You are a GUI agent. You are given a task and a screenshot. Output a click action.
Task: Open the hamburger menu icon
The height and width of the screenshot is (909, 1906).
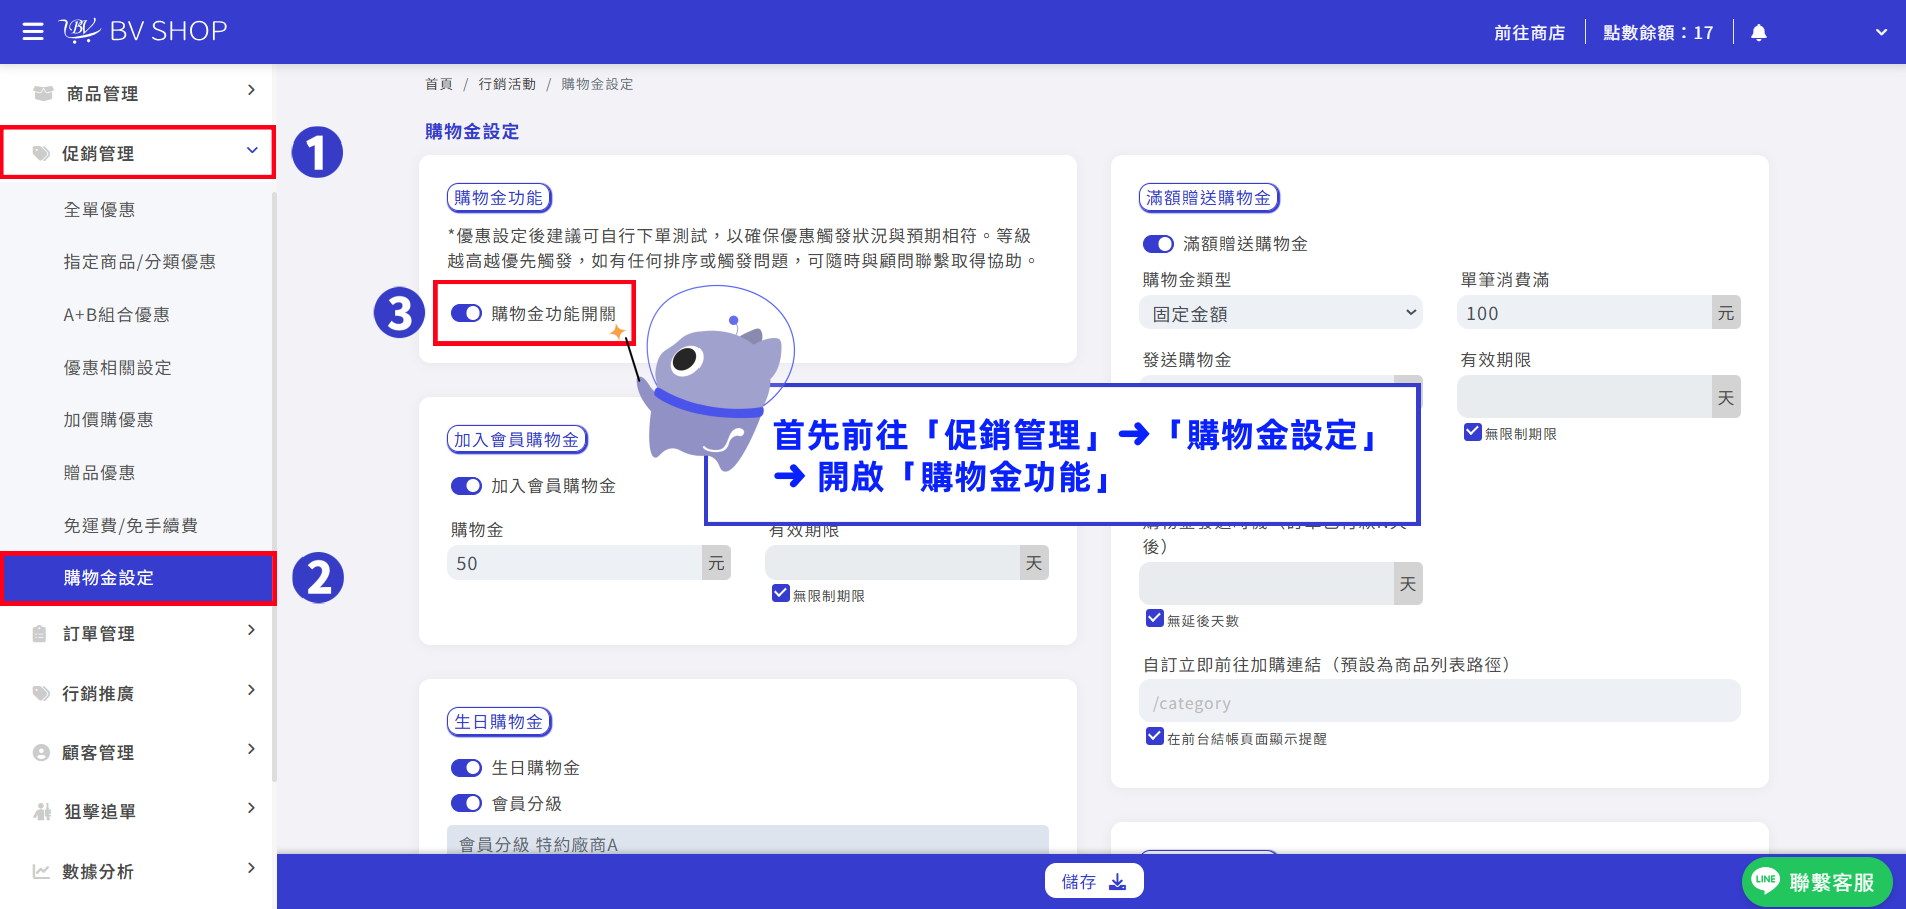[x=33, y=32]
